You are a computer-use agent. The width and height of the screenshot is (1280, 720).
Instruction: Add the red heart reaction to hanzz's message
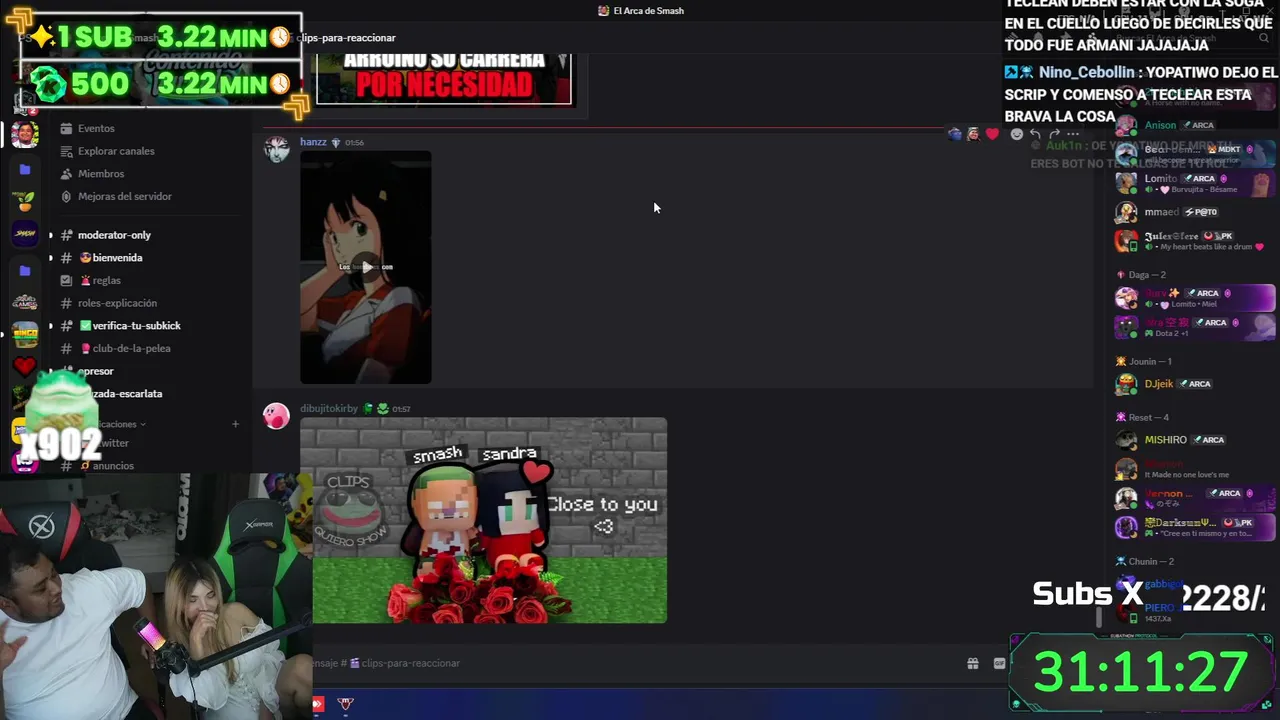tap(992, 134)
